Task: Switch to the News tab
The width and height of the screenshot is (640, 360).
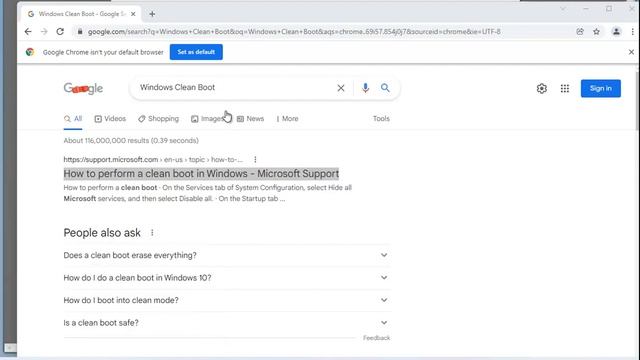Action: tap(250, 119)
